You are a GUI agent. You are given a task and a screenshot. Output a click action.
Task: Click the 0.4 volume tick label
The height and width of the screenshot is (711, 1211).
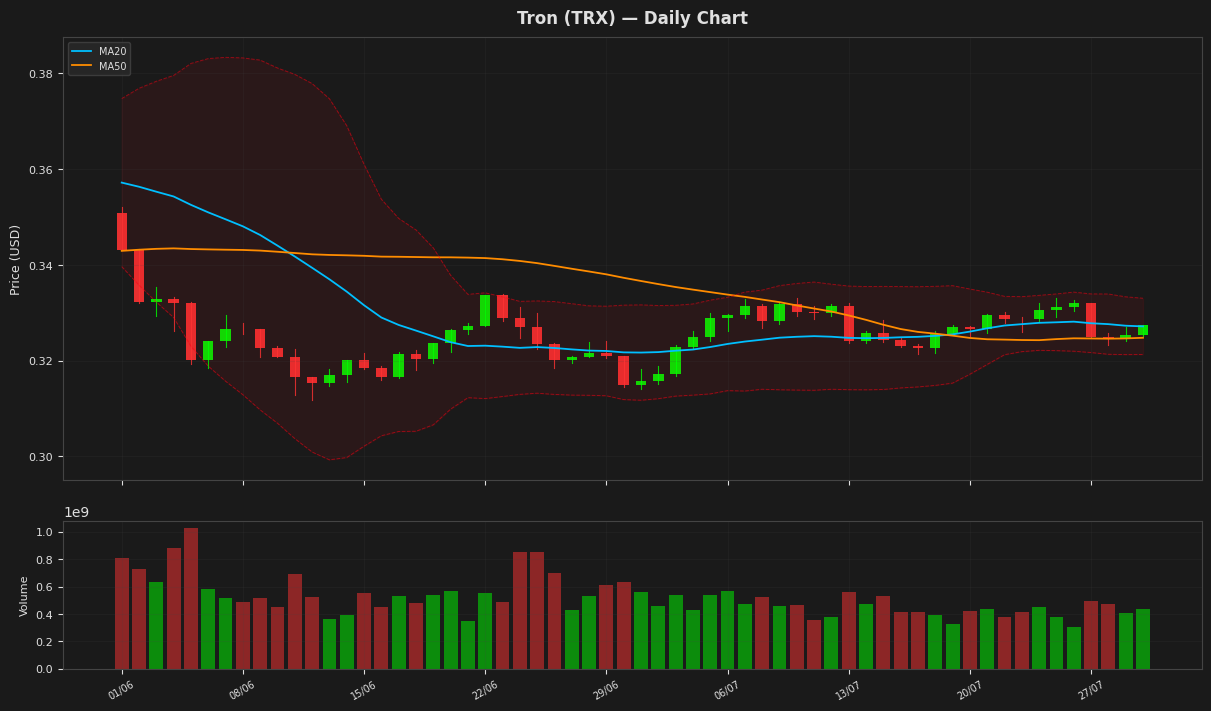46,615
